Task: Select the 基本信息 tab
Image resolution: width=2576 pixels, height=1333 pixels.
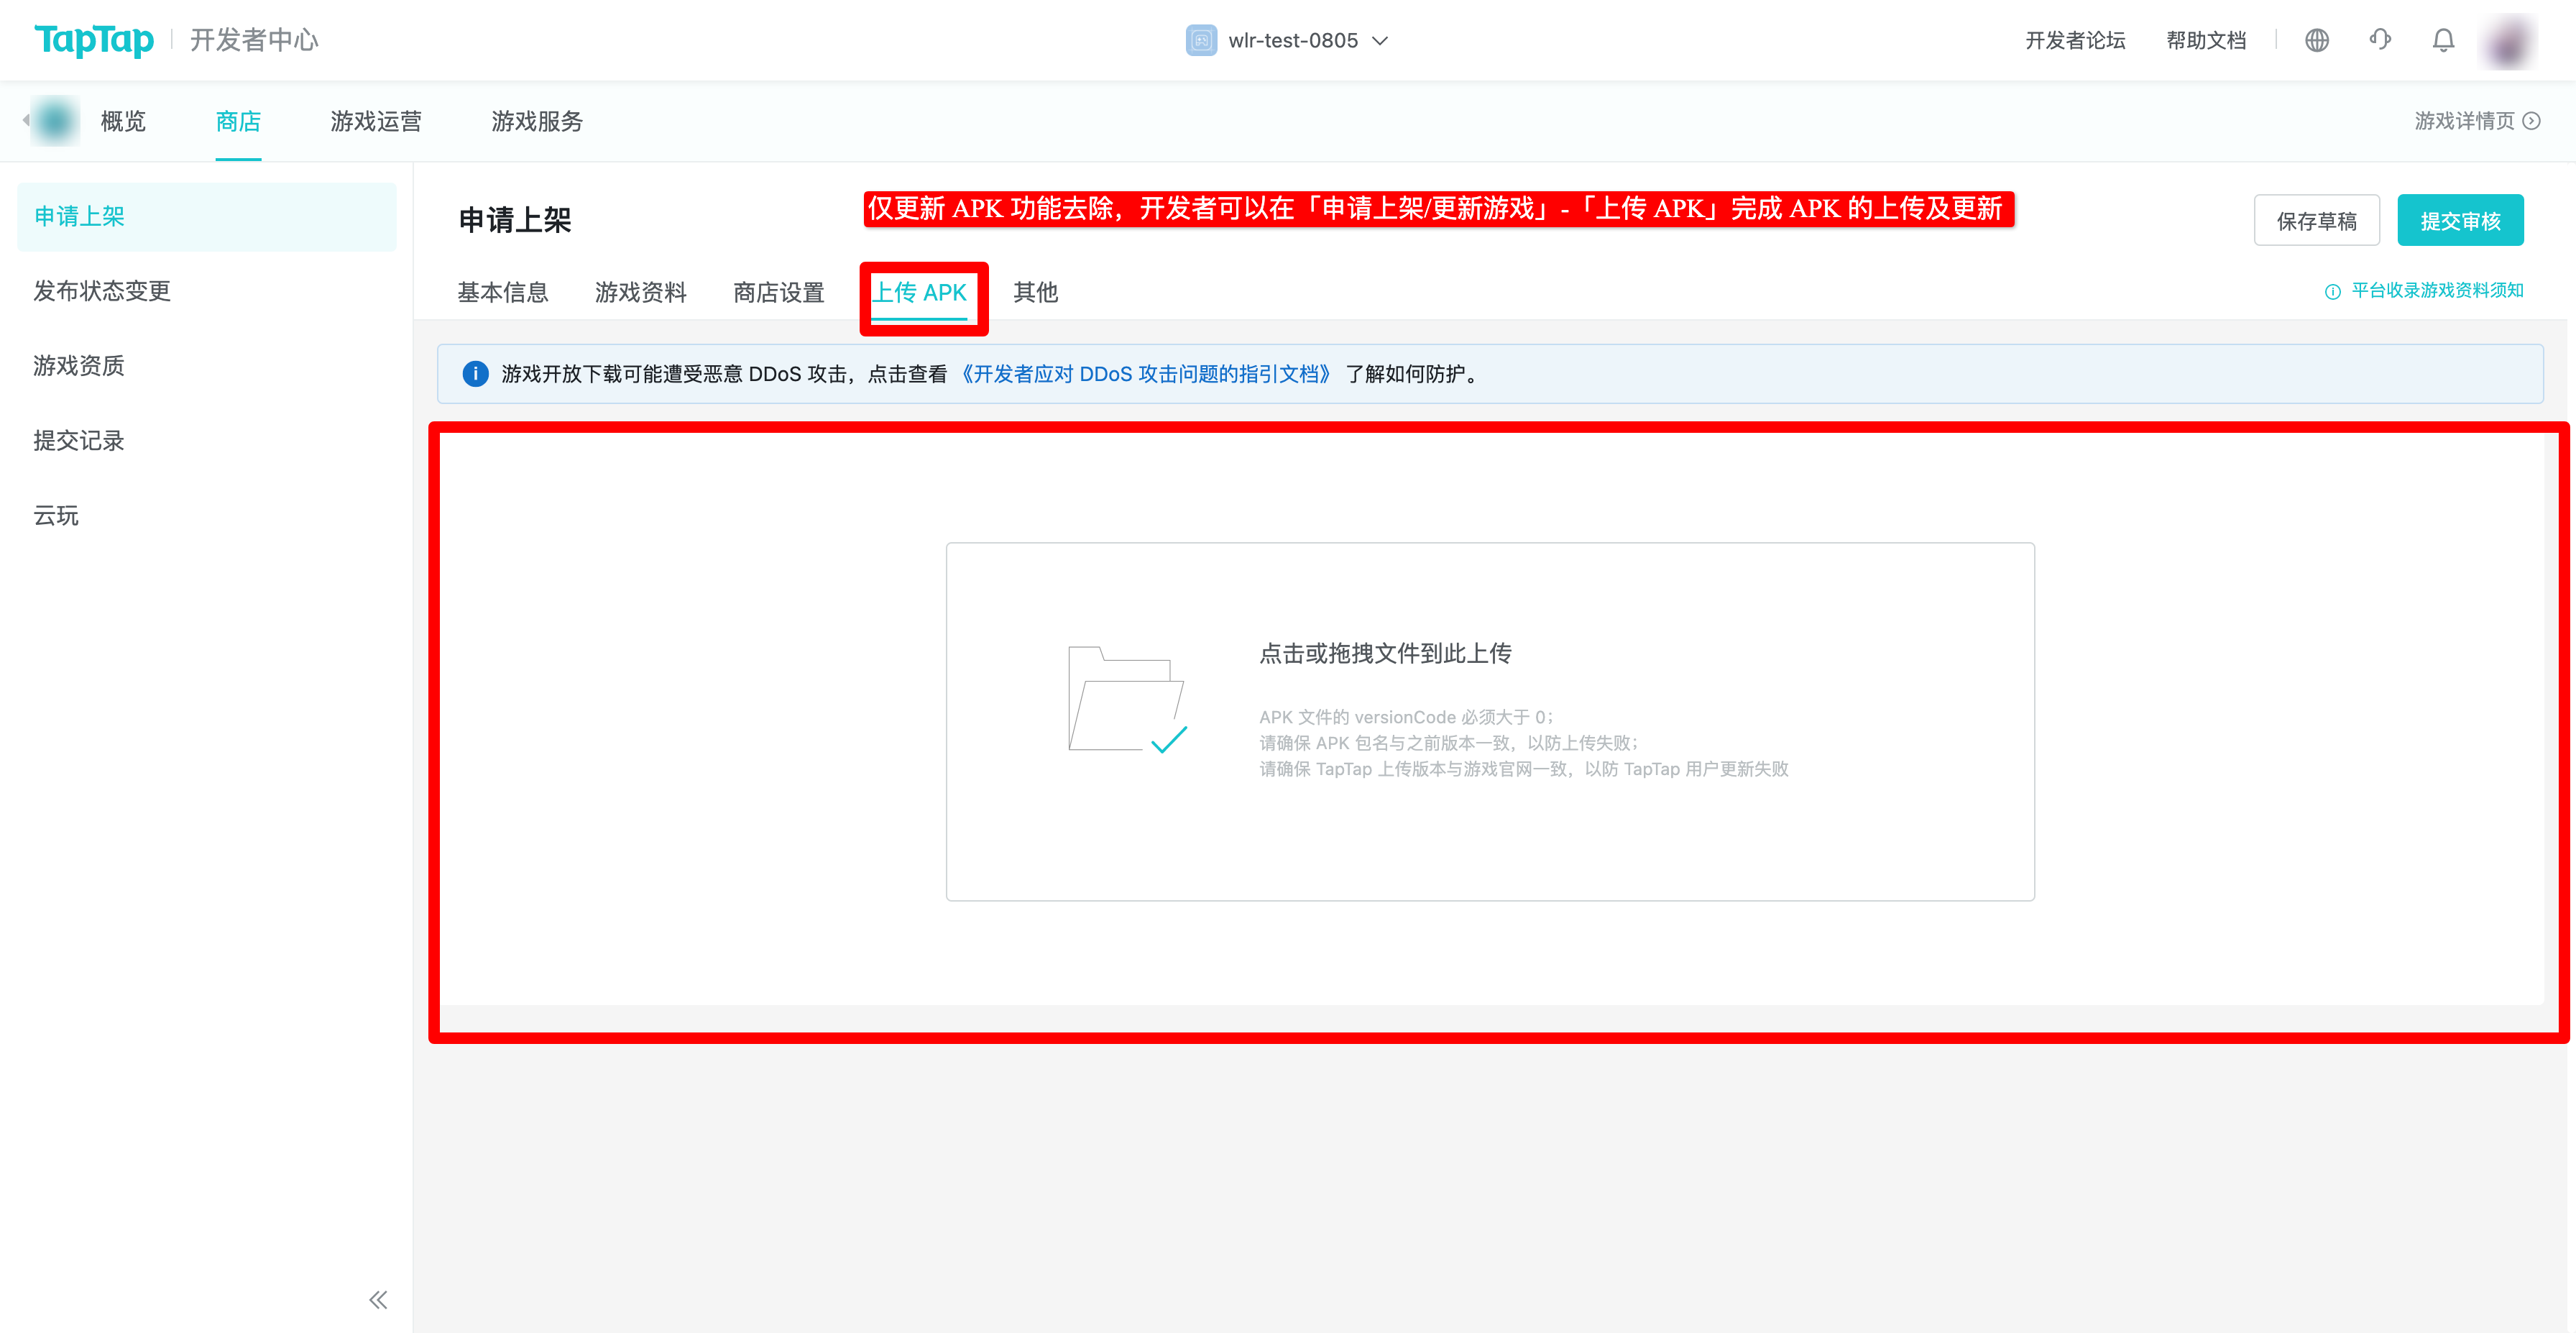Action: point(503,292)
